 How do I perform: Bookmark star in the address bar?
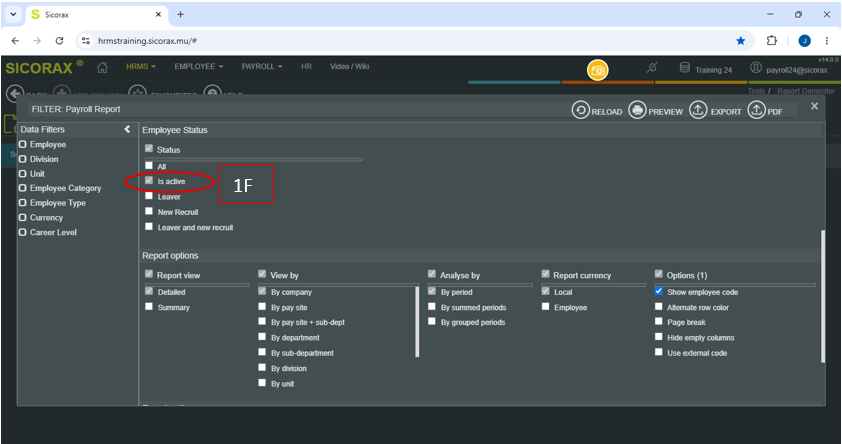pyautogui.click(x=741, y=41)
